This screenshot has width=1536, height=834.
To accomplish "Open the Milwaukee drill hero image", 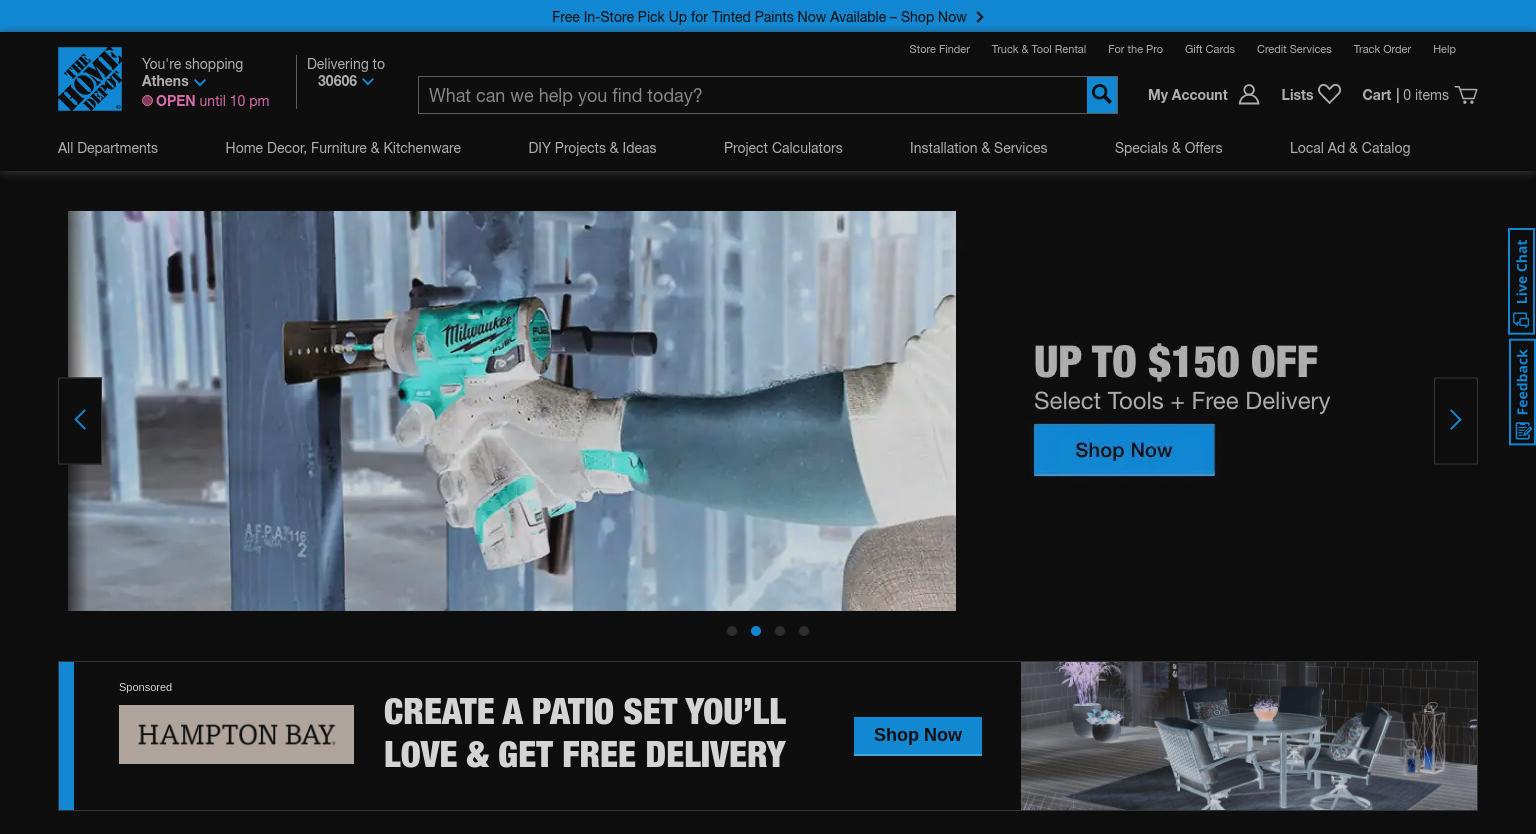I will tap(512, 411).
